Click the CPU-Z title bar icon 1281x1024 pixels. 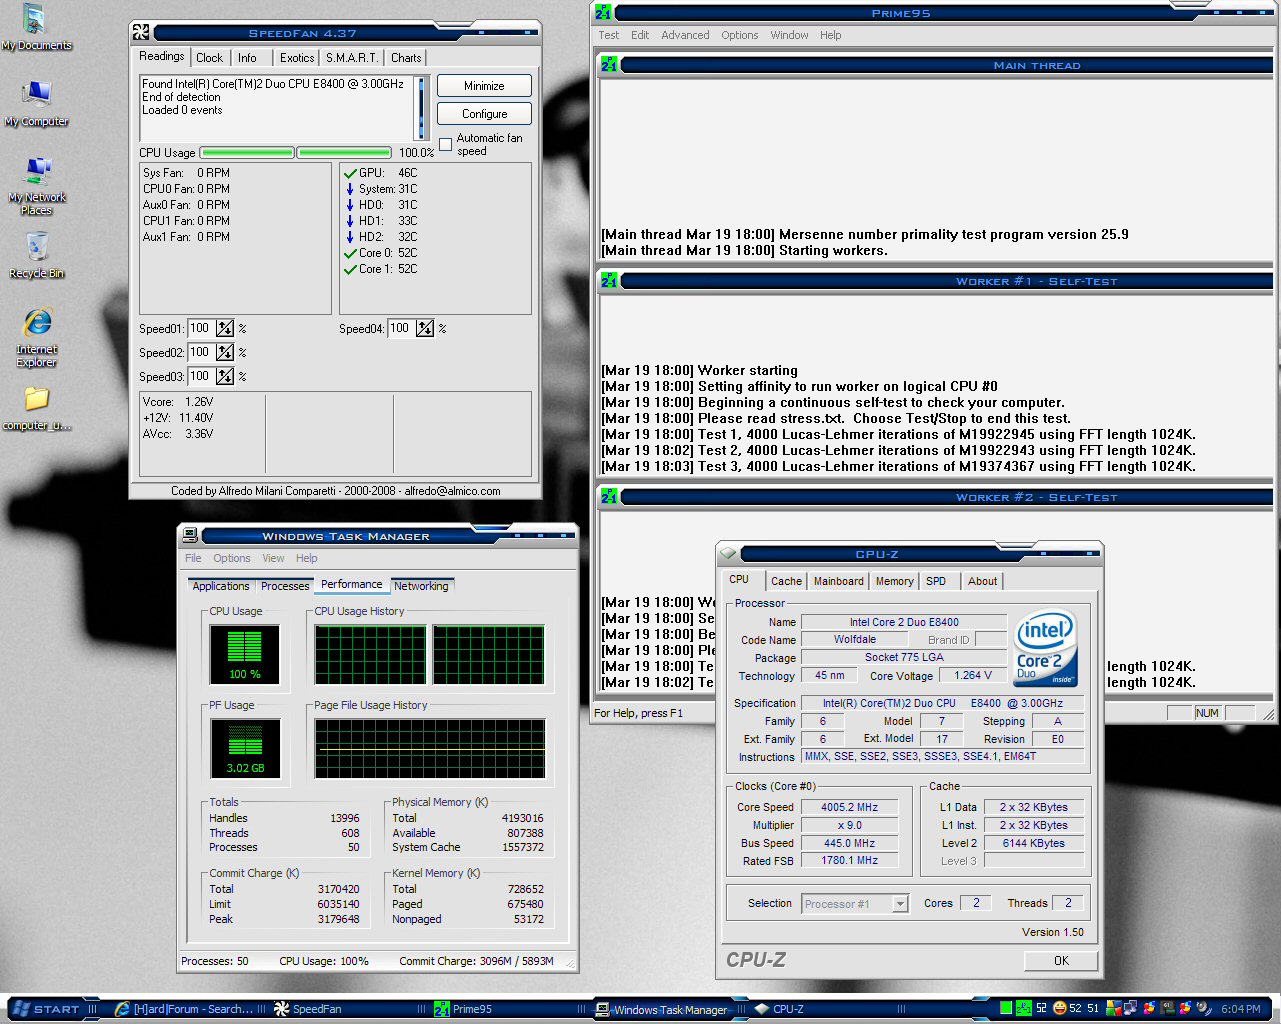pos(728,553)
